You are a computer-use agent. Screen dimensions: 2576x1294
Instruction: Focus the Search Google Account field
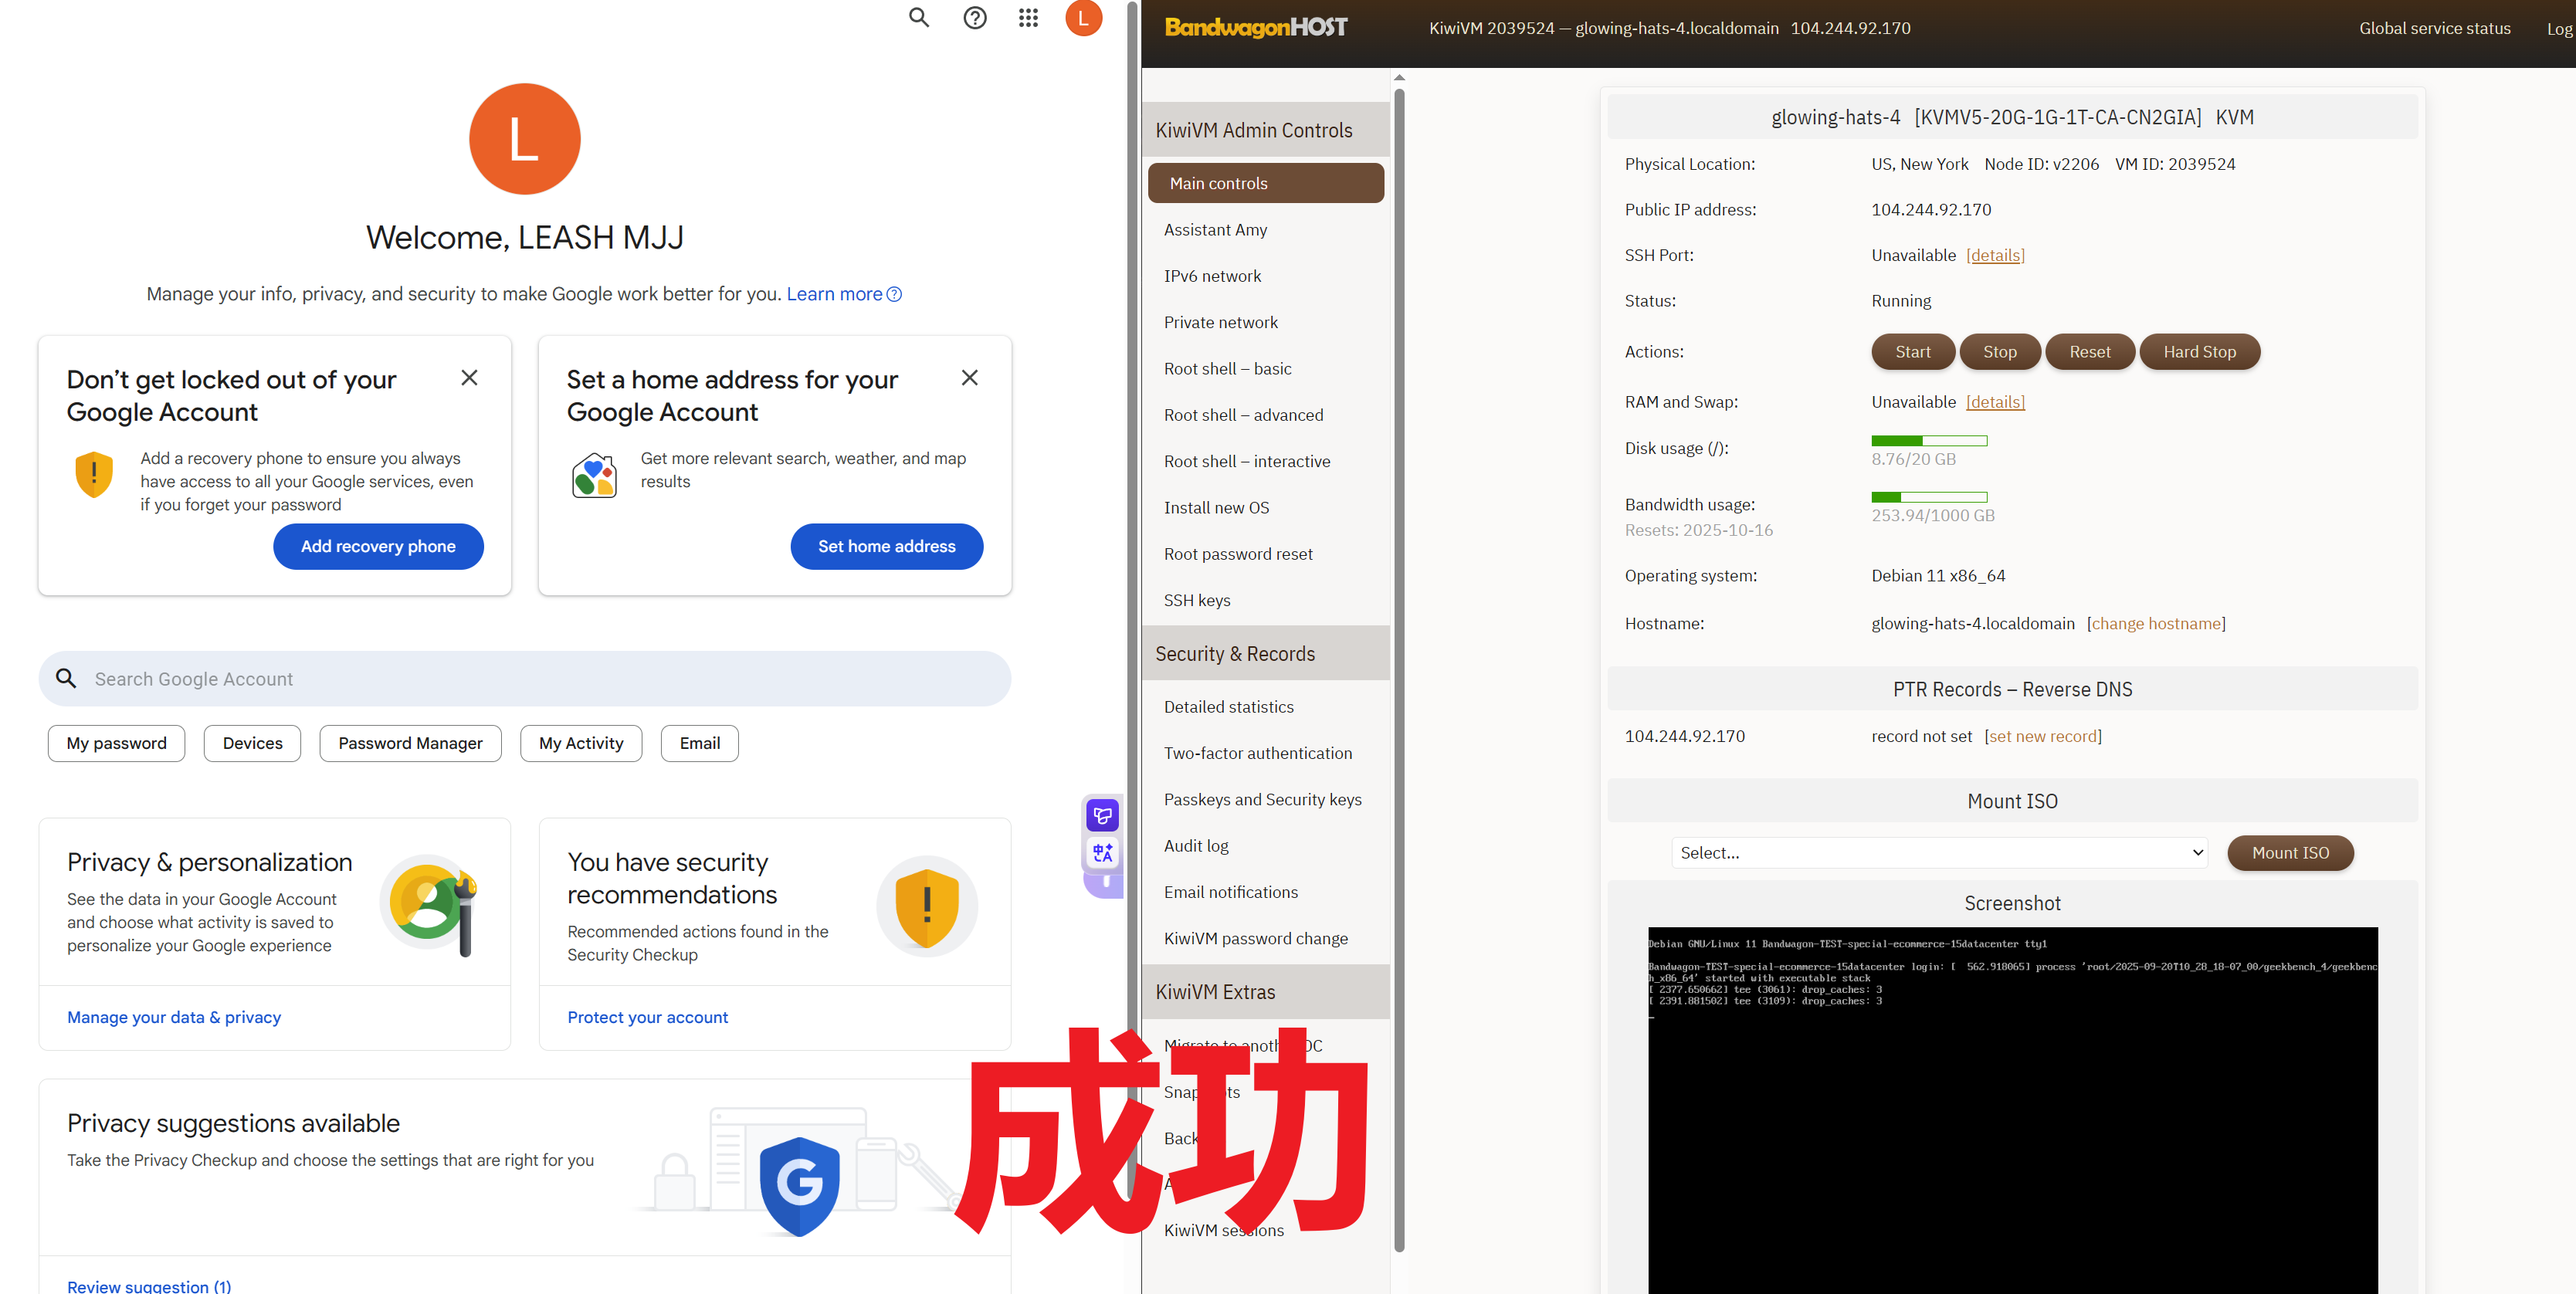(524, 679)
